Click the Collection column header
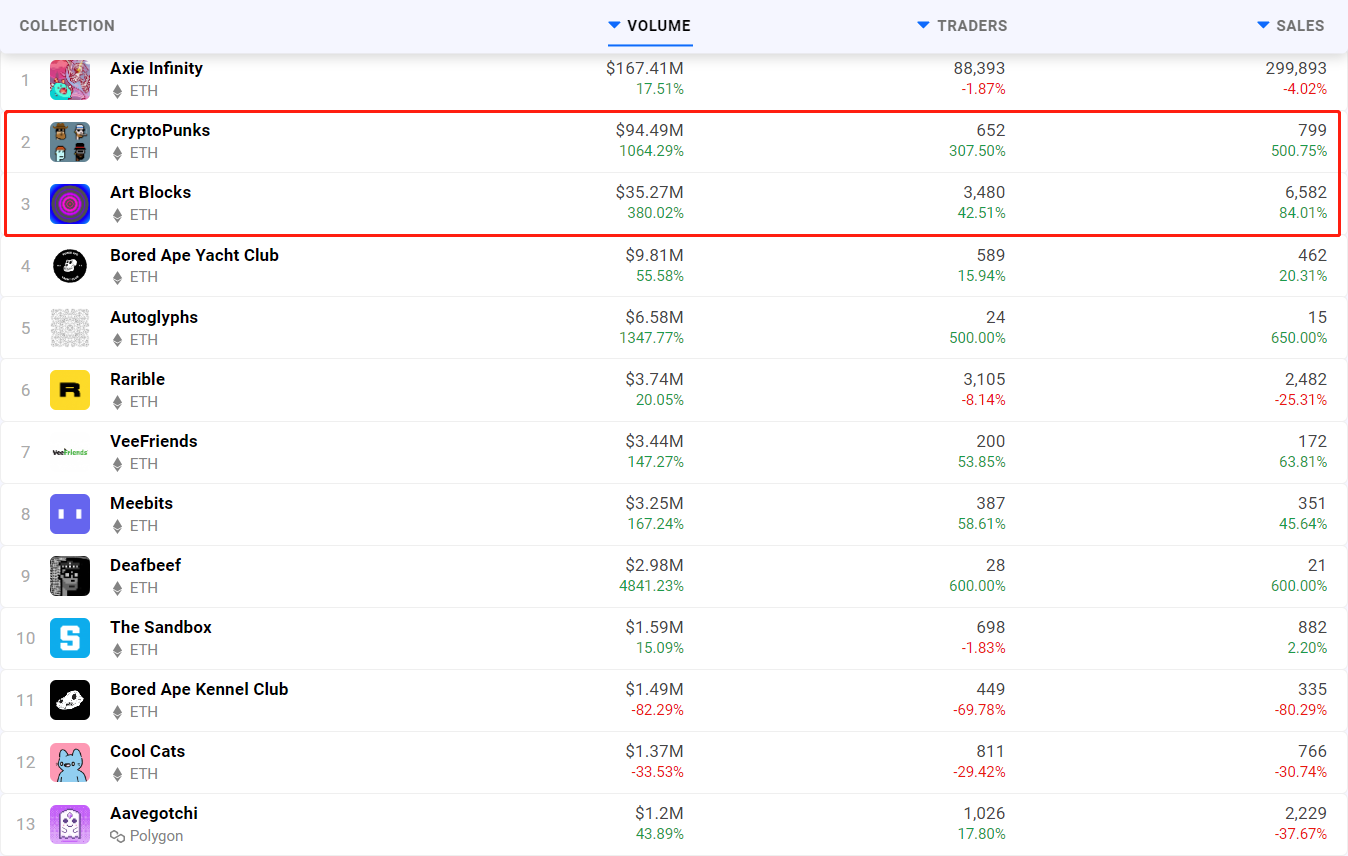Image resolution: width=1348 pixels, height=856 pixels. (x=67, y=26)
